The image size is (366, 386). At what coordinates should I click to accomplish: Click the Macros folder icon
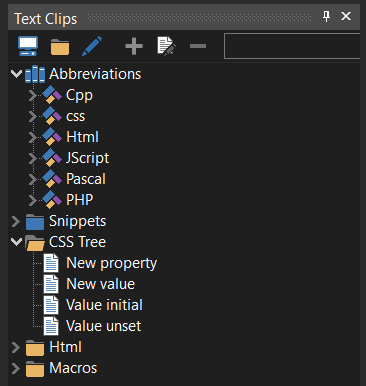35,369
